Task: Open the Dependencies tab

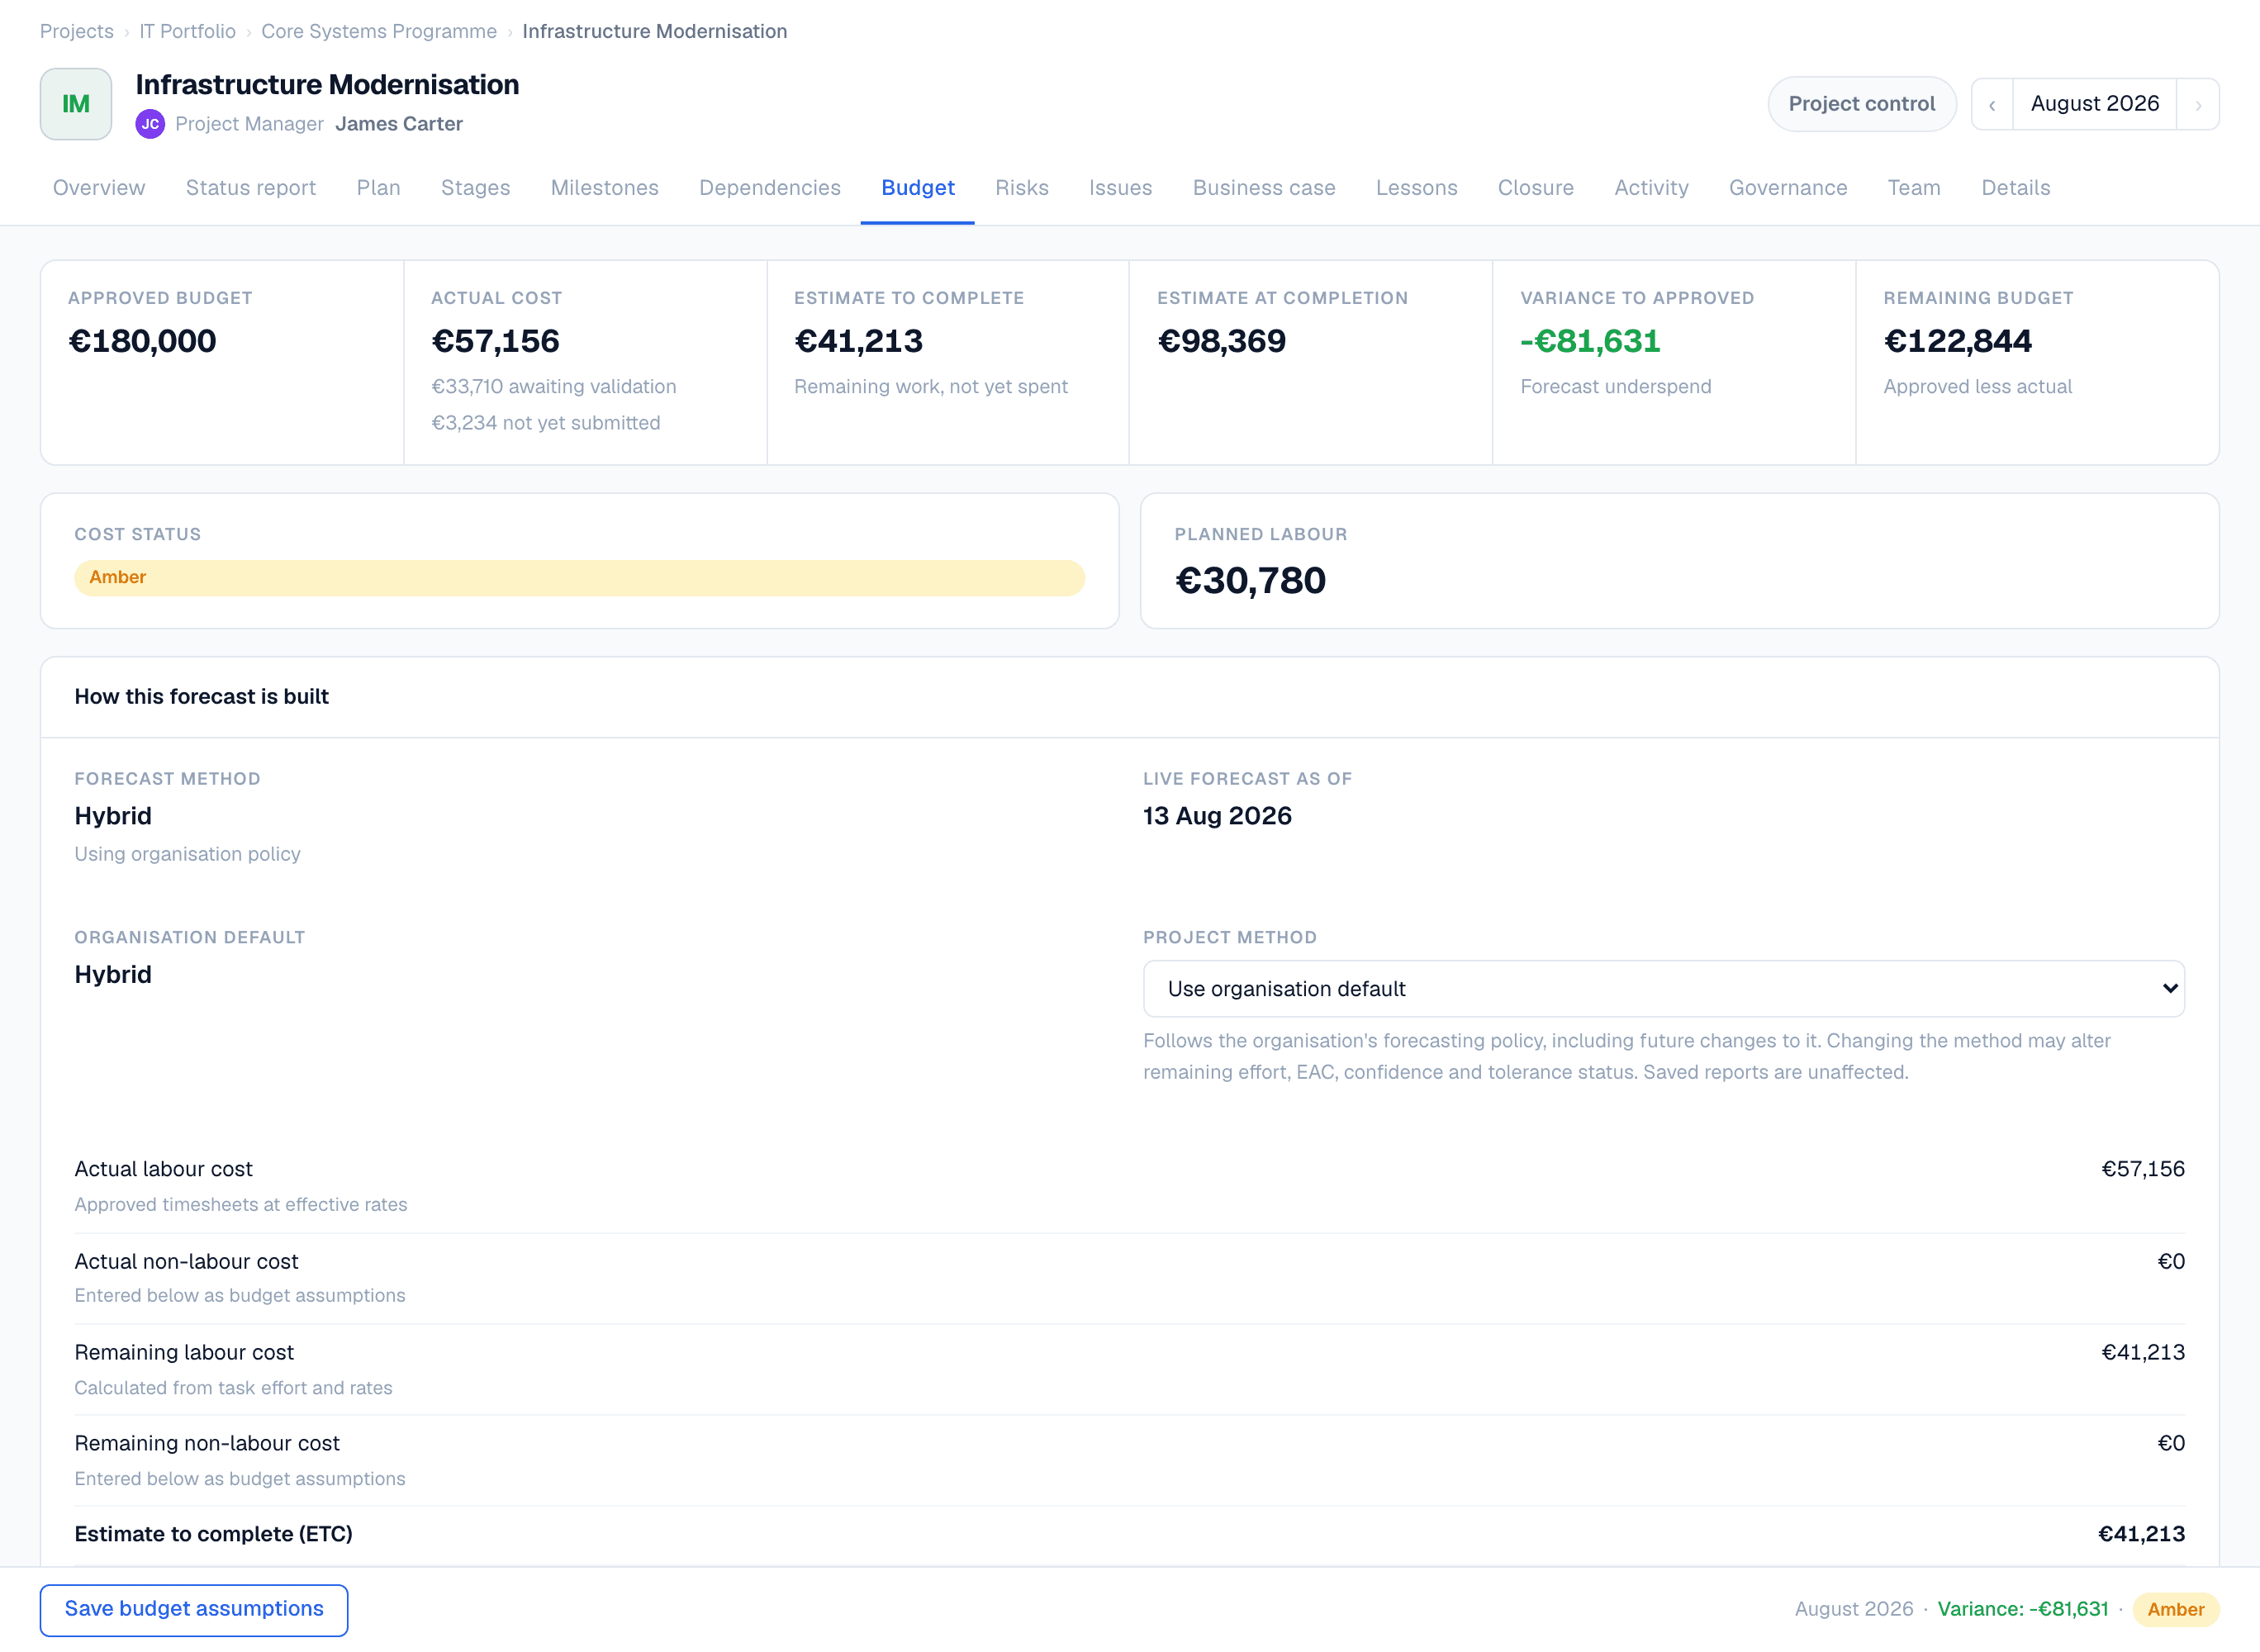Action: pos(770,188)
